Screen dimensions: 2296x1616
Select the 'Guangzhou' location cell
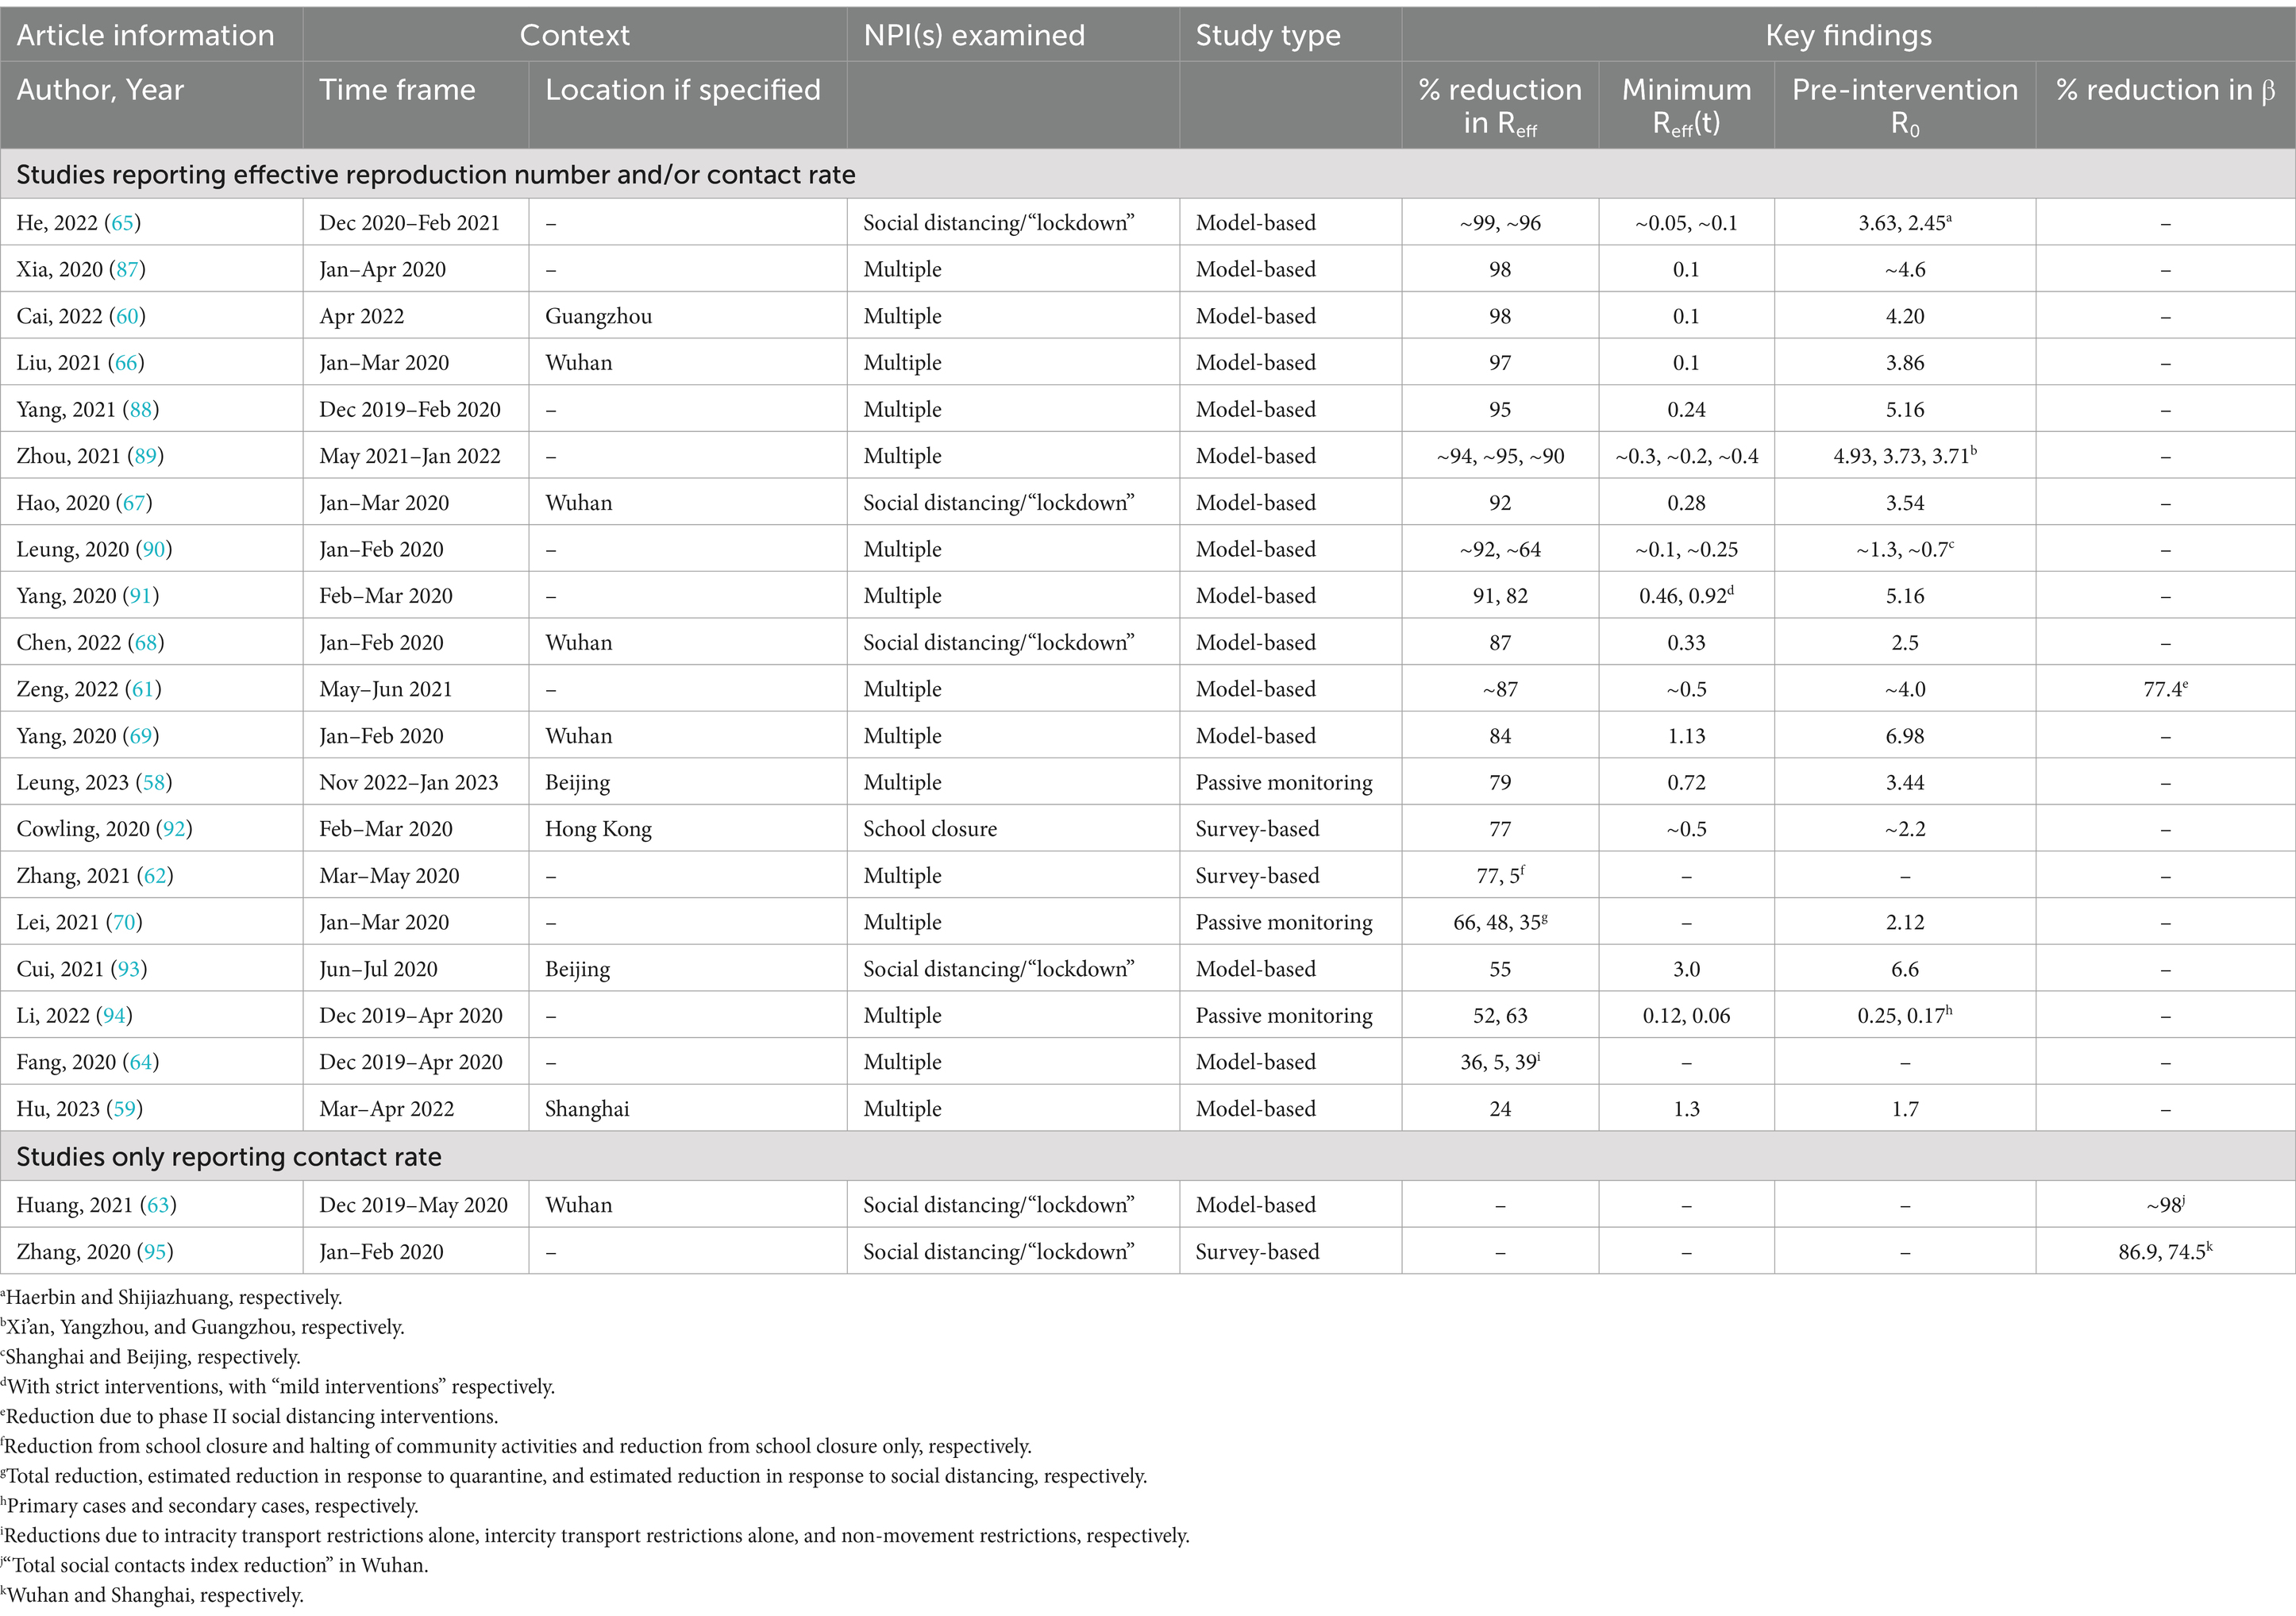point(598,317)
